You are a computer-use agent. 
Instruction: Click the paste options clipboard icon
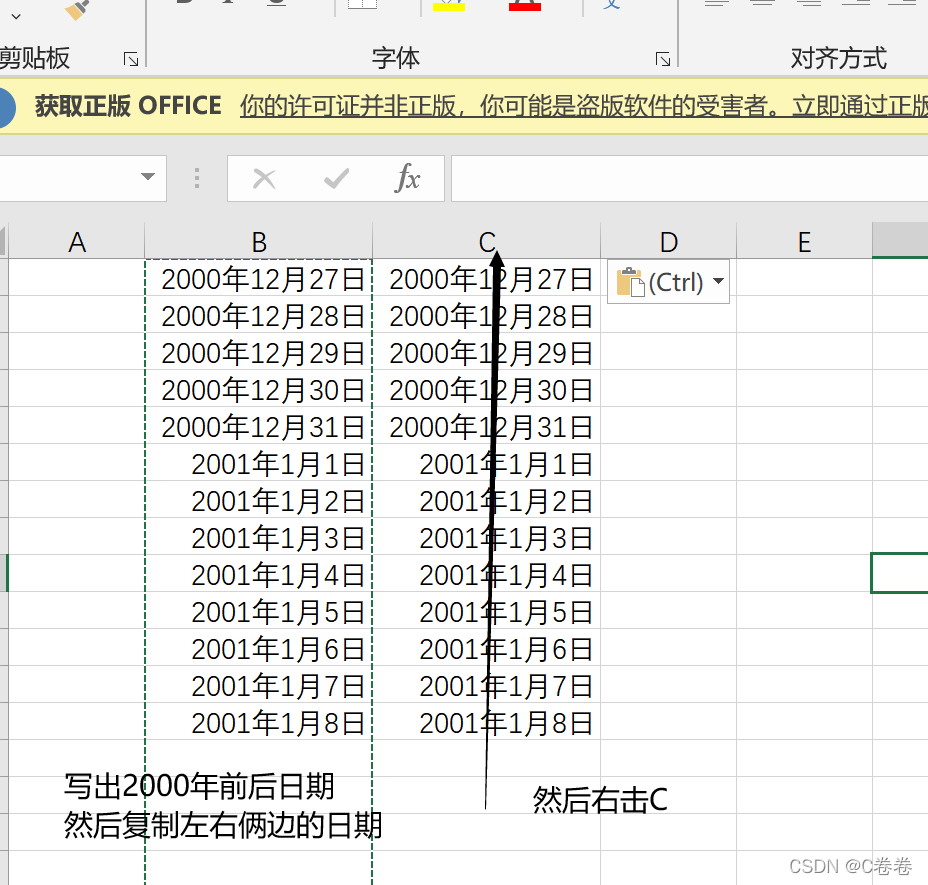pyautogui.click(x=630, y=282)
